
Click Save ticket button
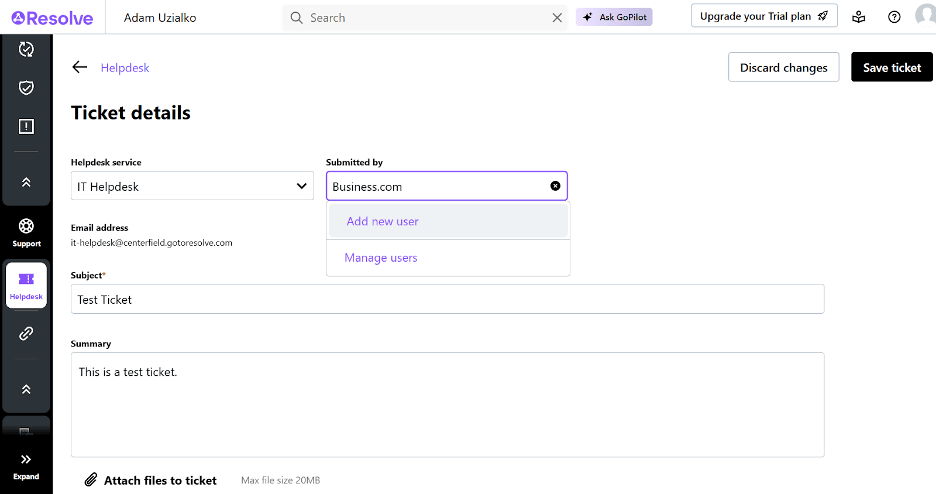coord(891,67)
